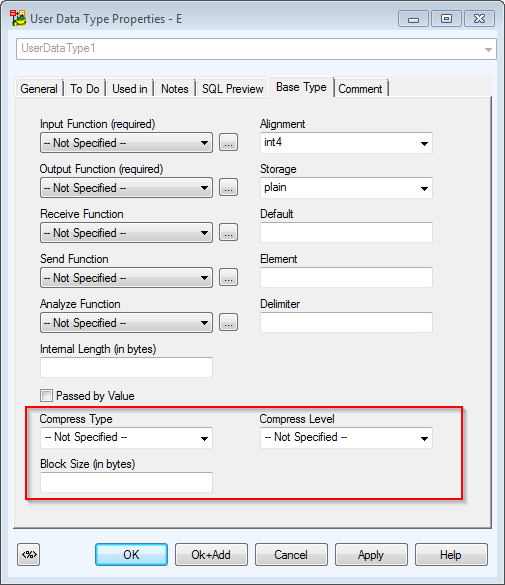The width and height of the screenshot is (505, 585).
Task: Click the Apply button
Action: (x=371, y=554)
